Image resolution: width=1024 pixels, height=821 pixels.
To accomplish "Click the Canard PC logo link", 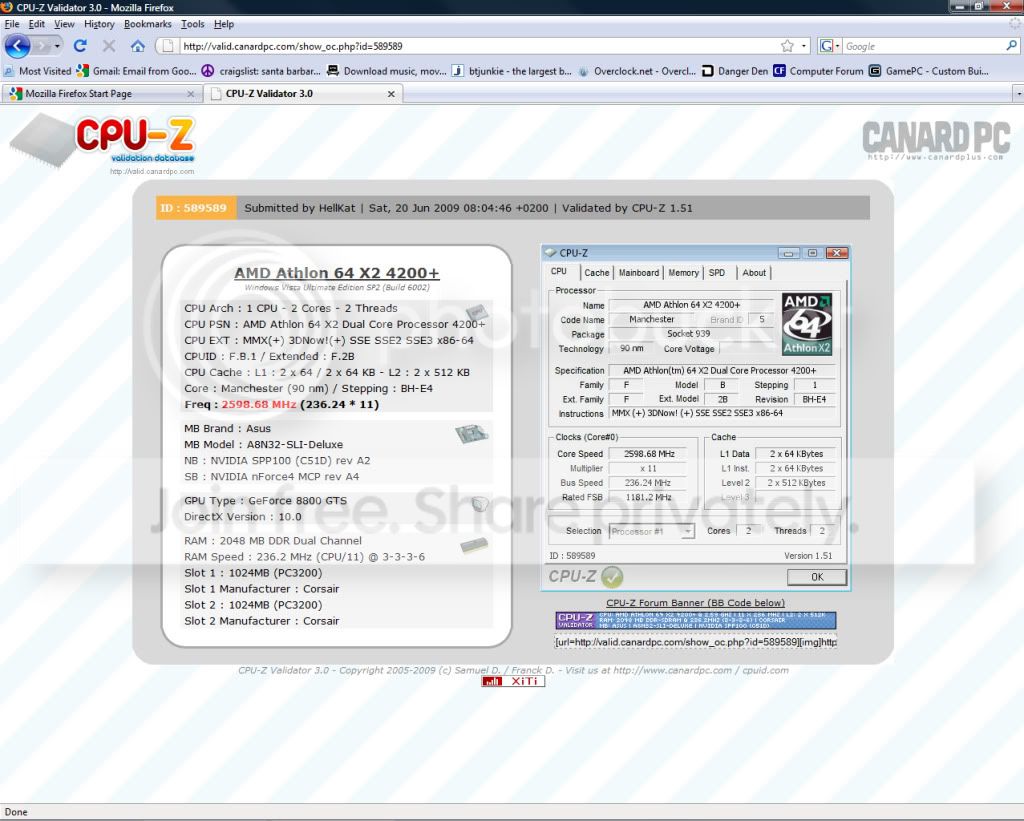I will 936,140.
